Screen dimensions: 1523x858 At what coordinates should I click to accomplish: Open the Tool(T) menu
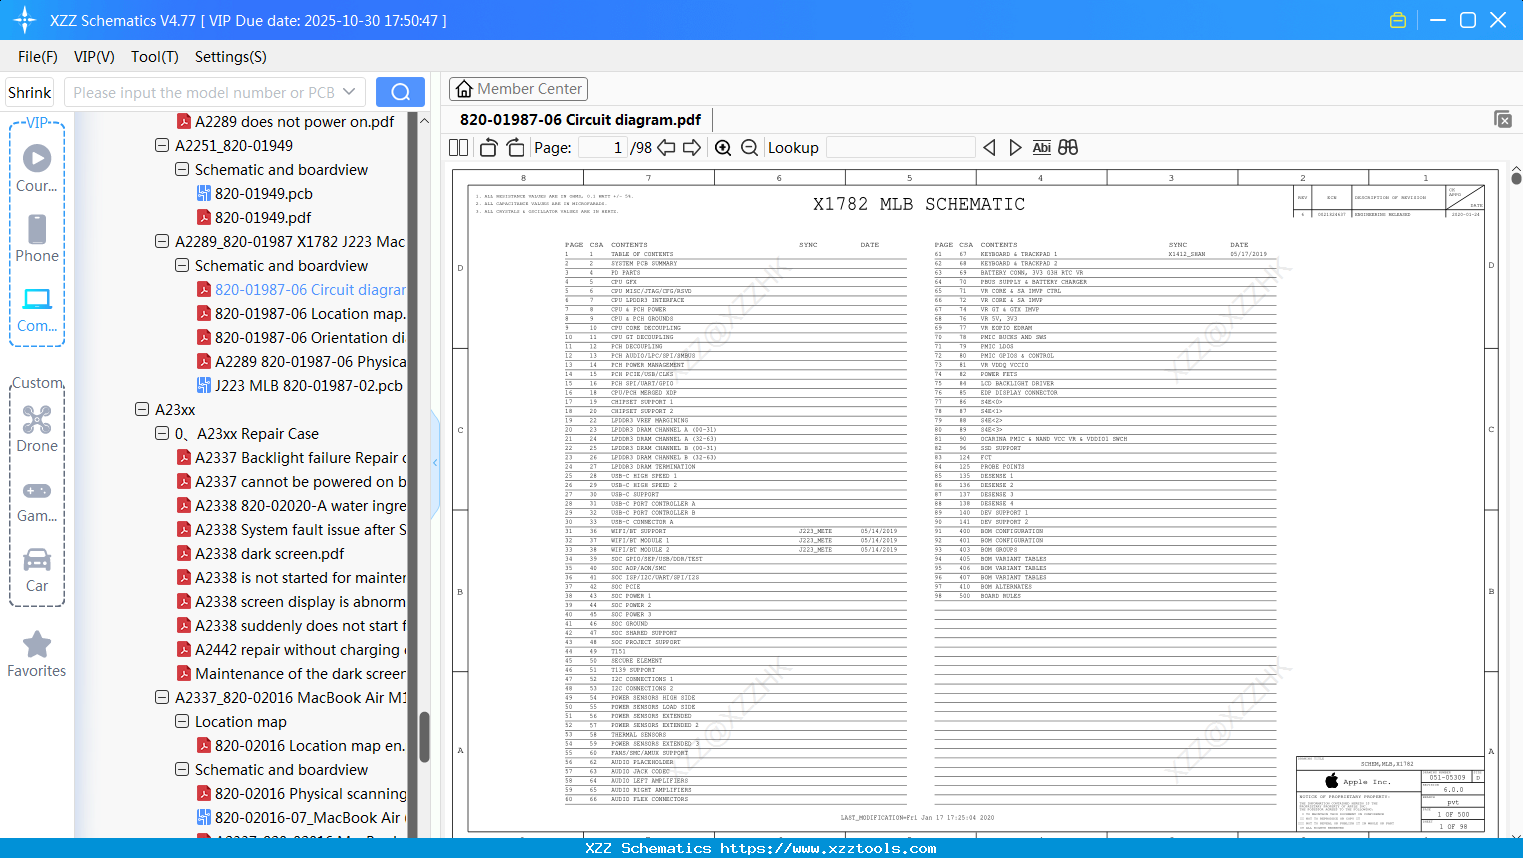pos(155,57)
